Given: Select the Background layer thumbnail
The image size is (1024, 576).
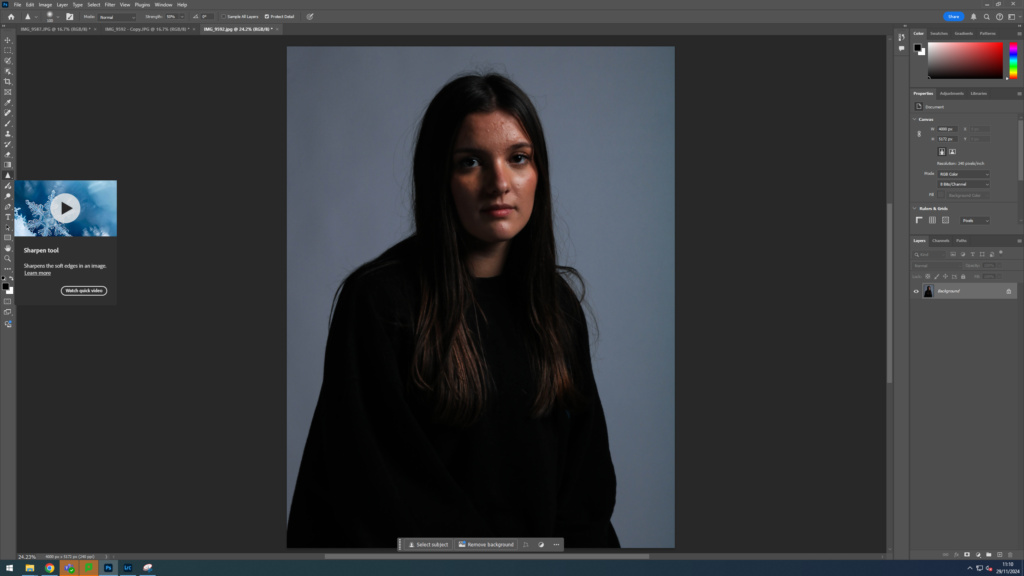Looking at the screenshot, I should pyautogui.click(x=928, y=291).
